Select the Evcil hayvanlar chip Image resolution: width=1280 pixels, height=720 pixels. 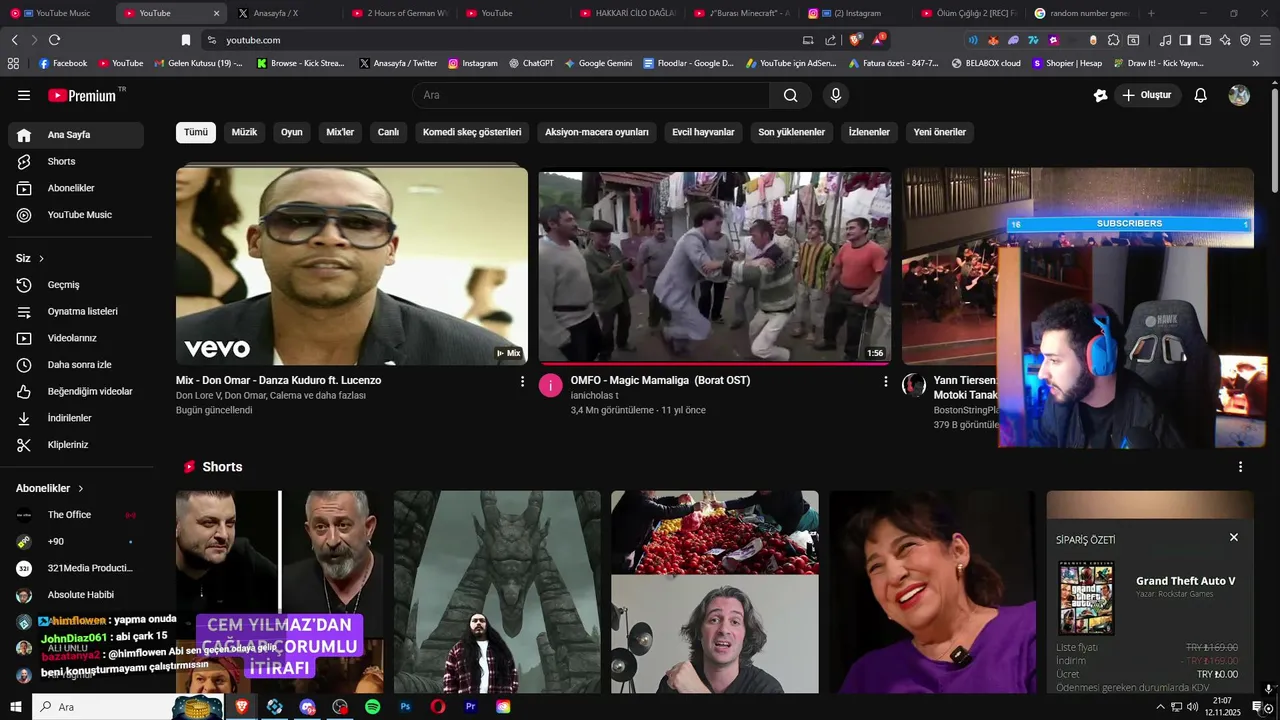(703, 132)
